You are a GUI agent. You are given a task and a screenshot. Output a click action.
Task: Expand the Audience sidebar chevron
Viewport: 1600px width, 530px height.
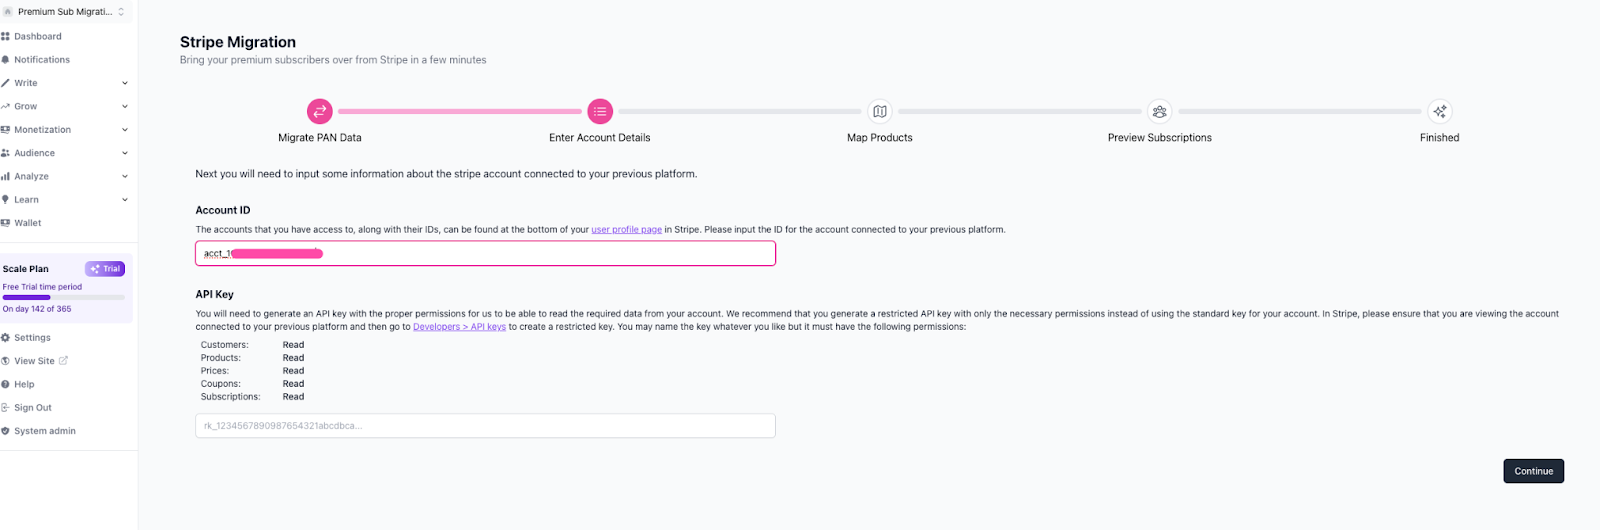(125, 153)
